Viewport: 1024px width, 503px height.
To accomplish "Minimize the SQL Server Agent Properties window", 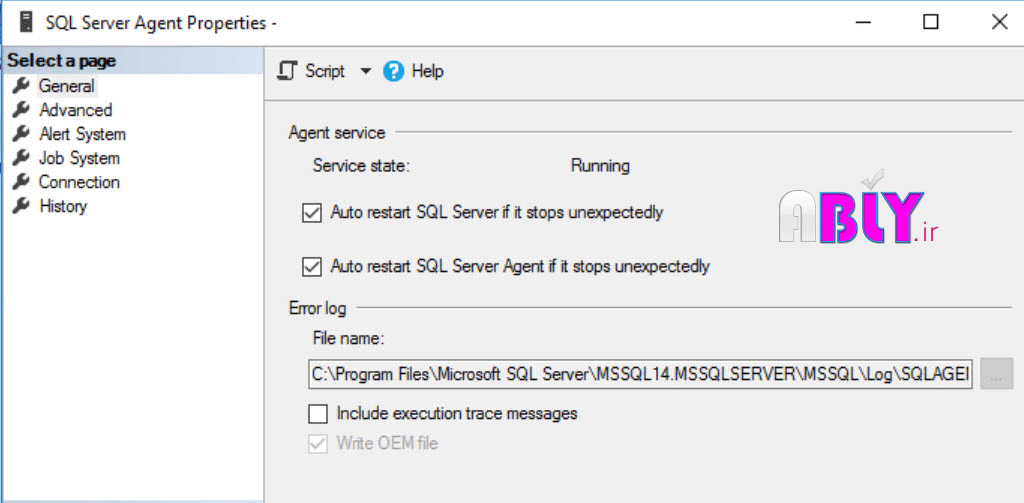I will tap(863, 23).
